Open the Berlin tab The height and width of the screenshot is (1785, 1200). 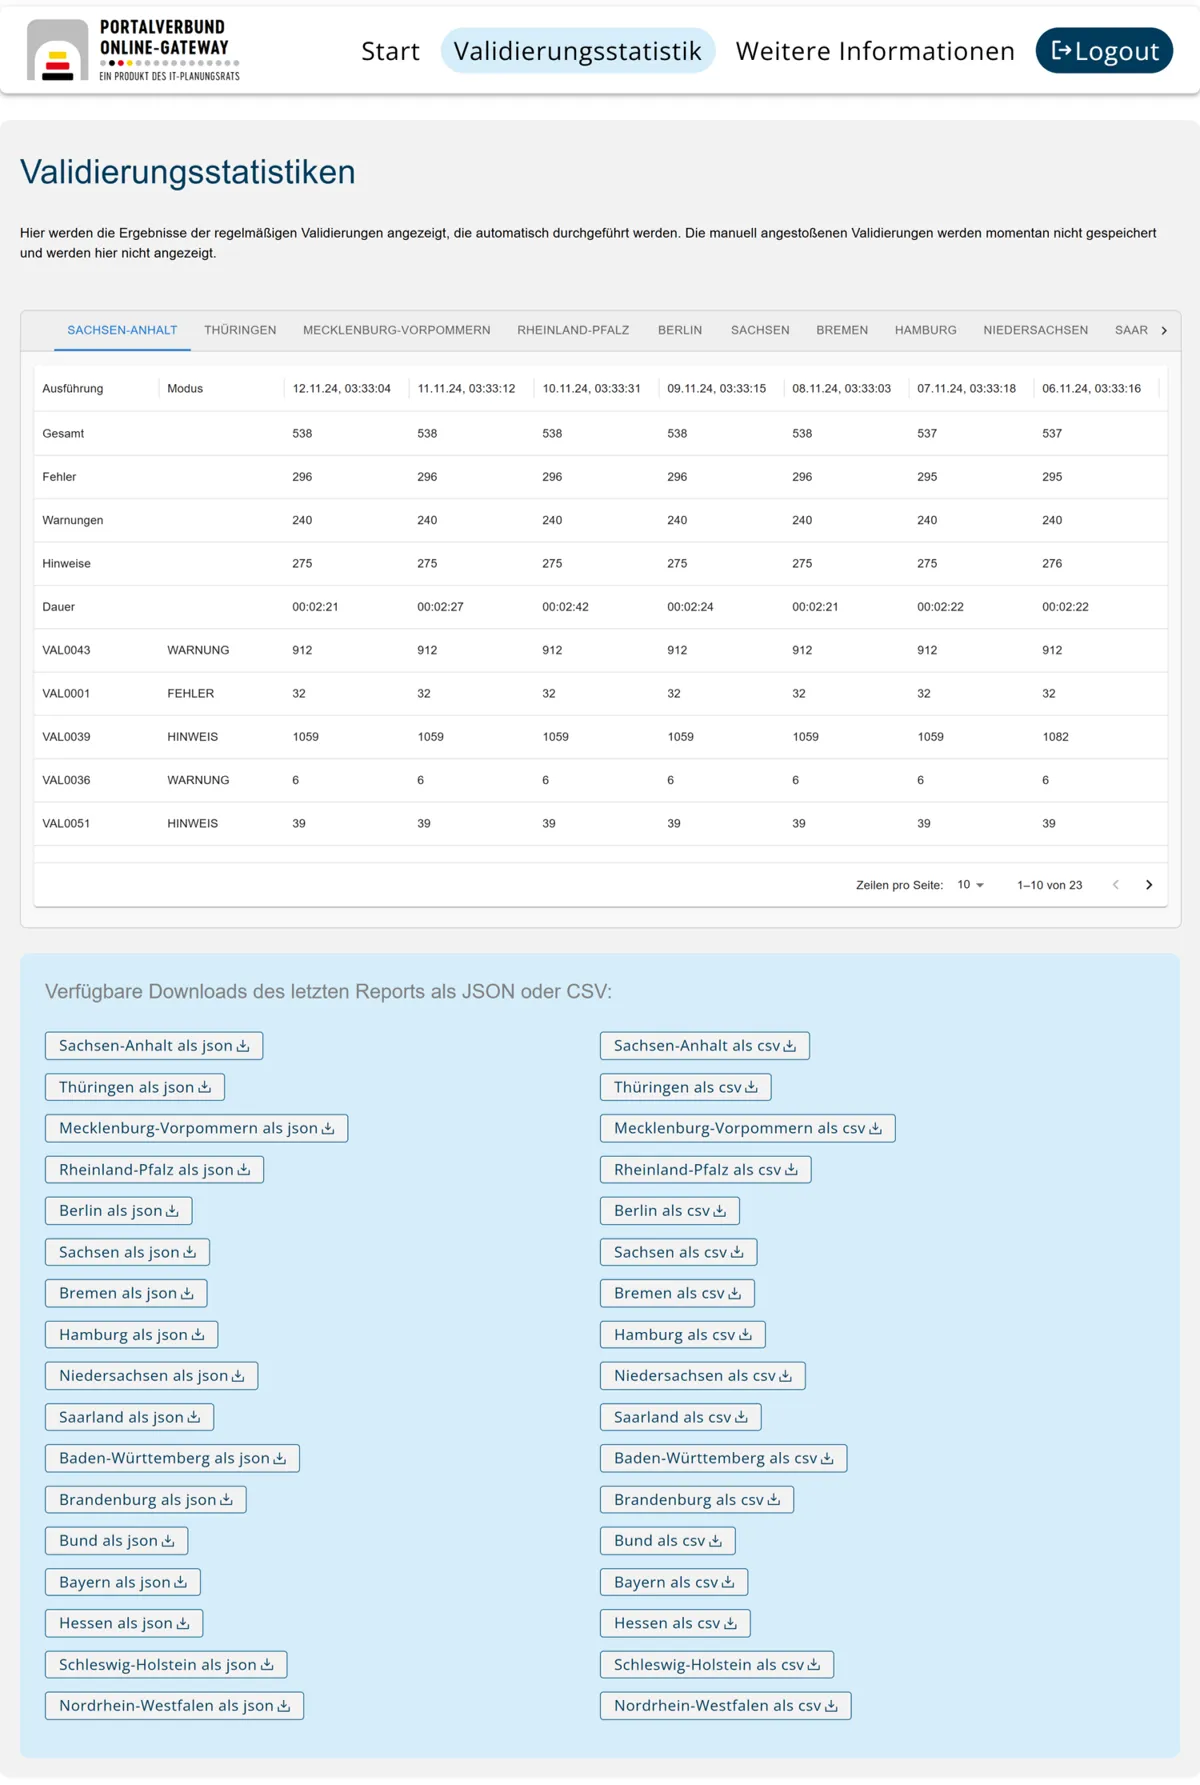[680, 330]
